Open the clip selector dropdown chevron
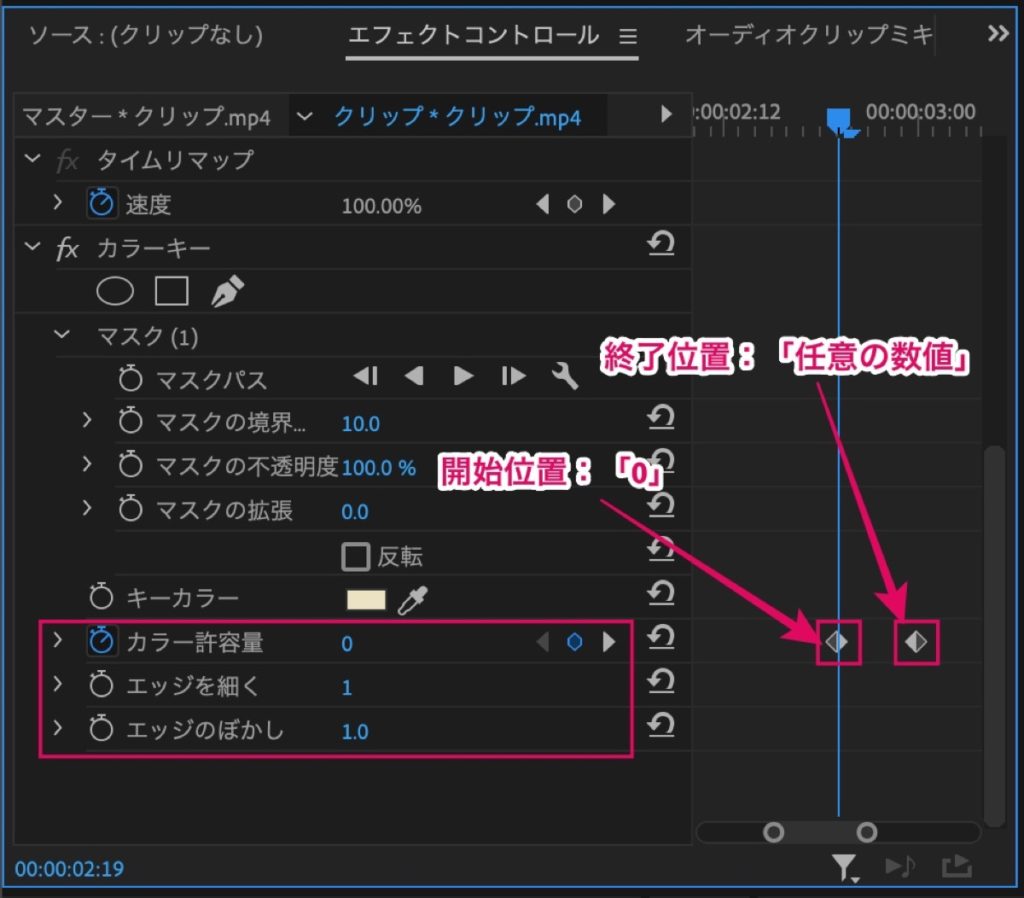The height and width of the screenshot is (898, 1024). (x=304, y=116)
